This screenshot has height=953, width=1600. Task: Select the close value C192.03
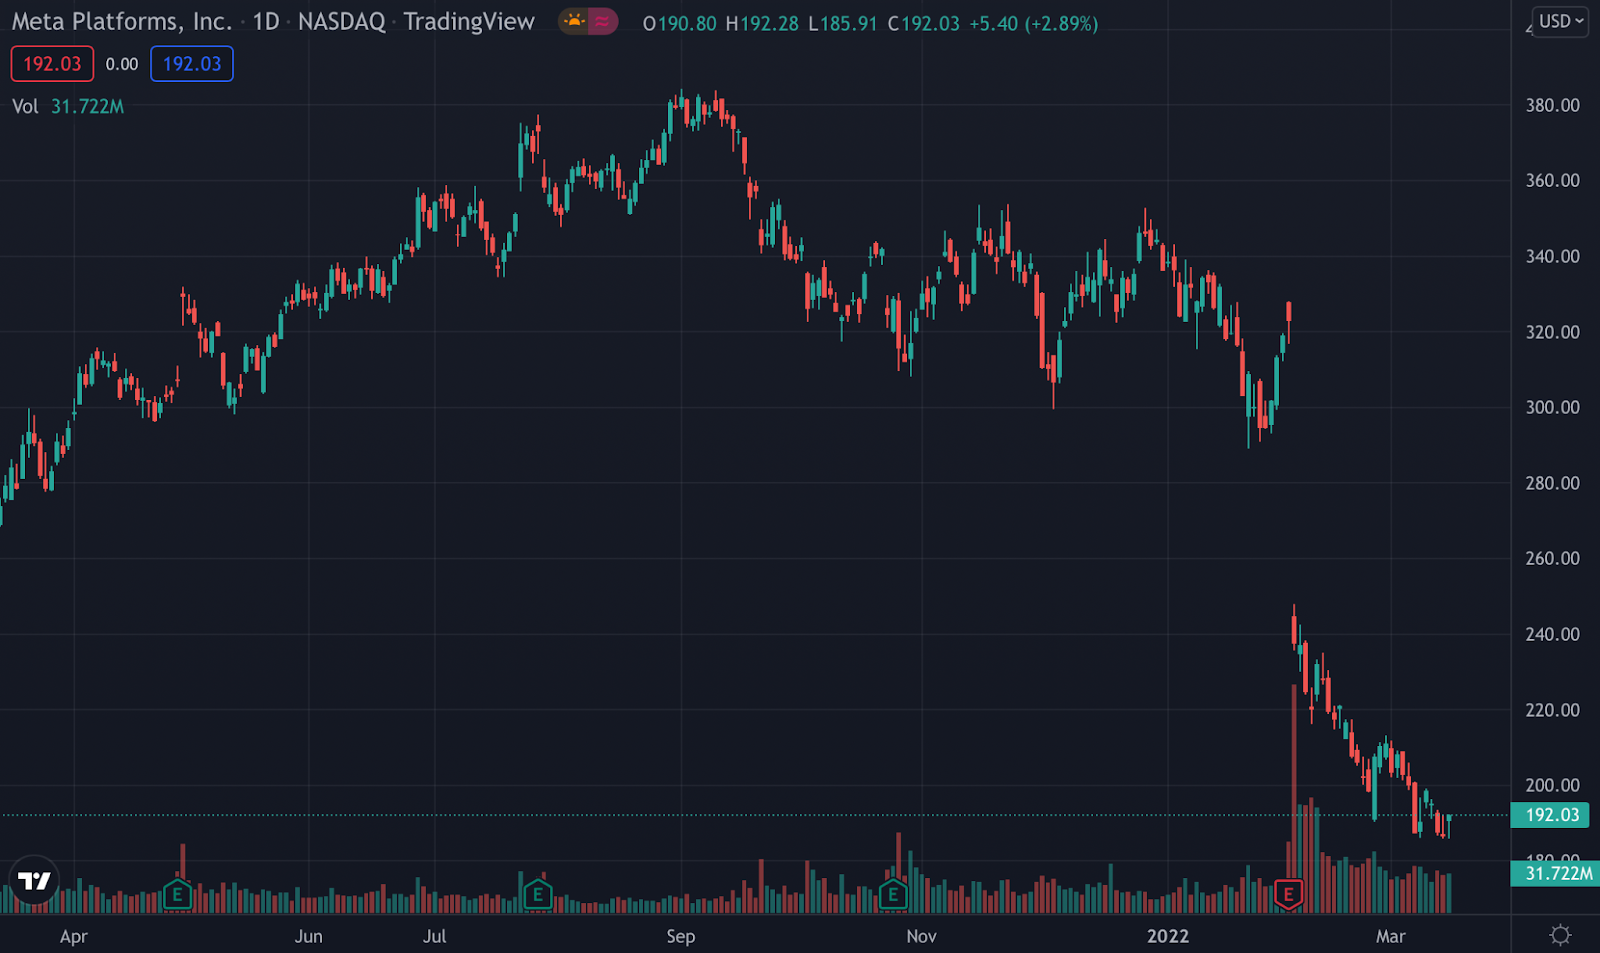[924, 23]
